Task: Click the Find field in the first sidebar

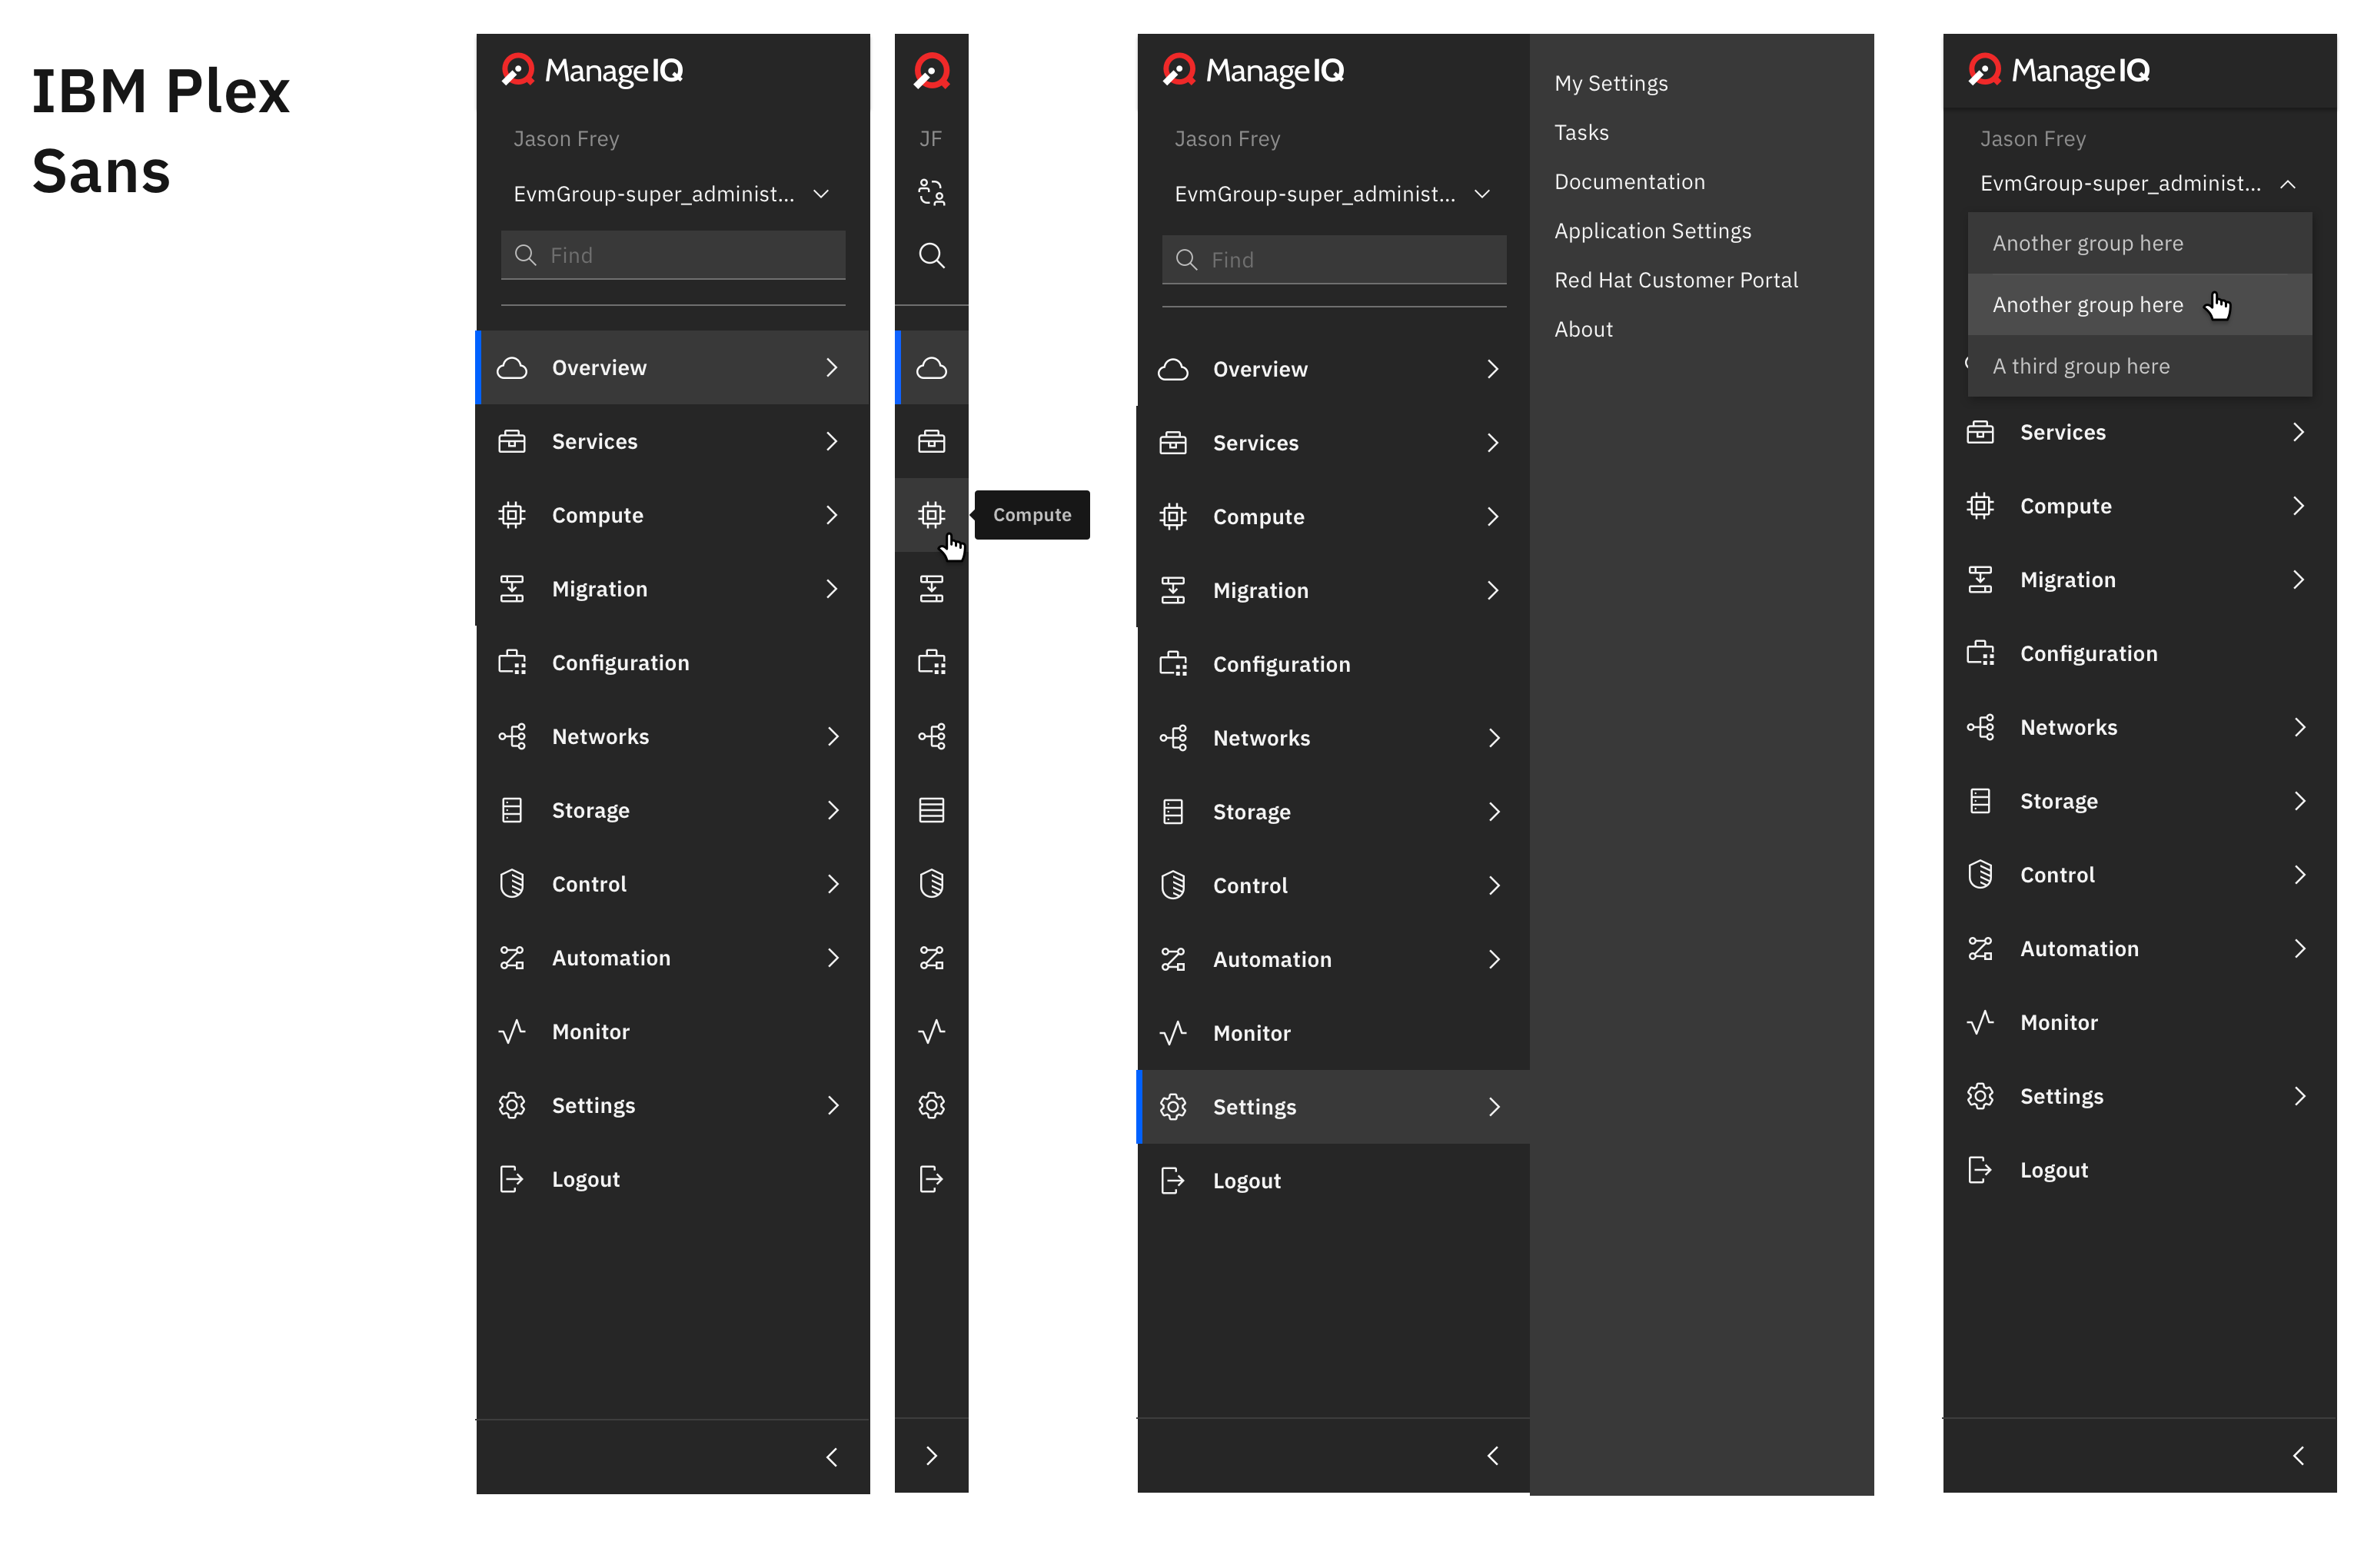Action: (672, 255)
